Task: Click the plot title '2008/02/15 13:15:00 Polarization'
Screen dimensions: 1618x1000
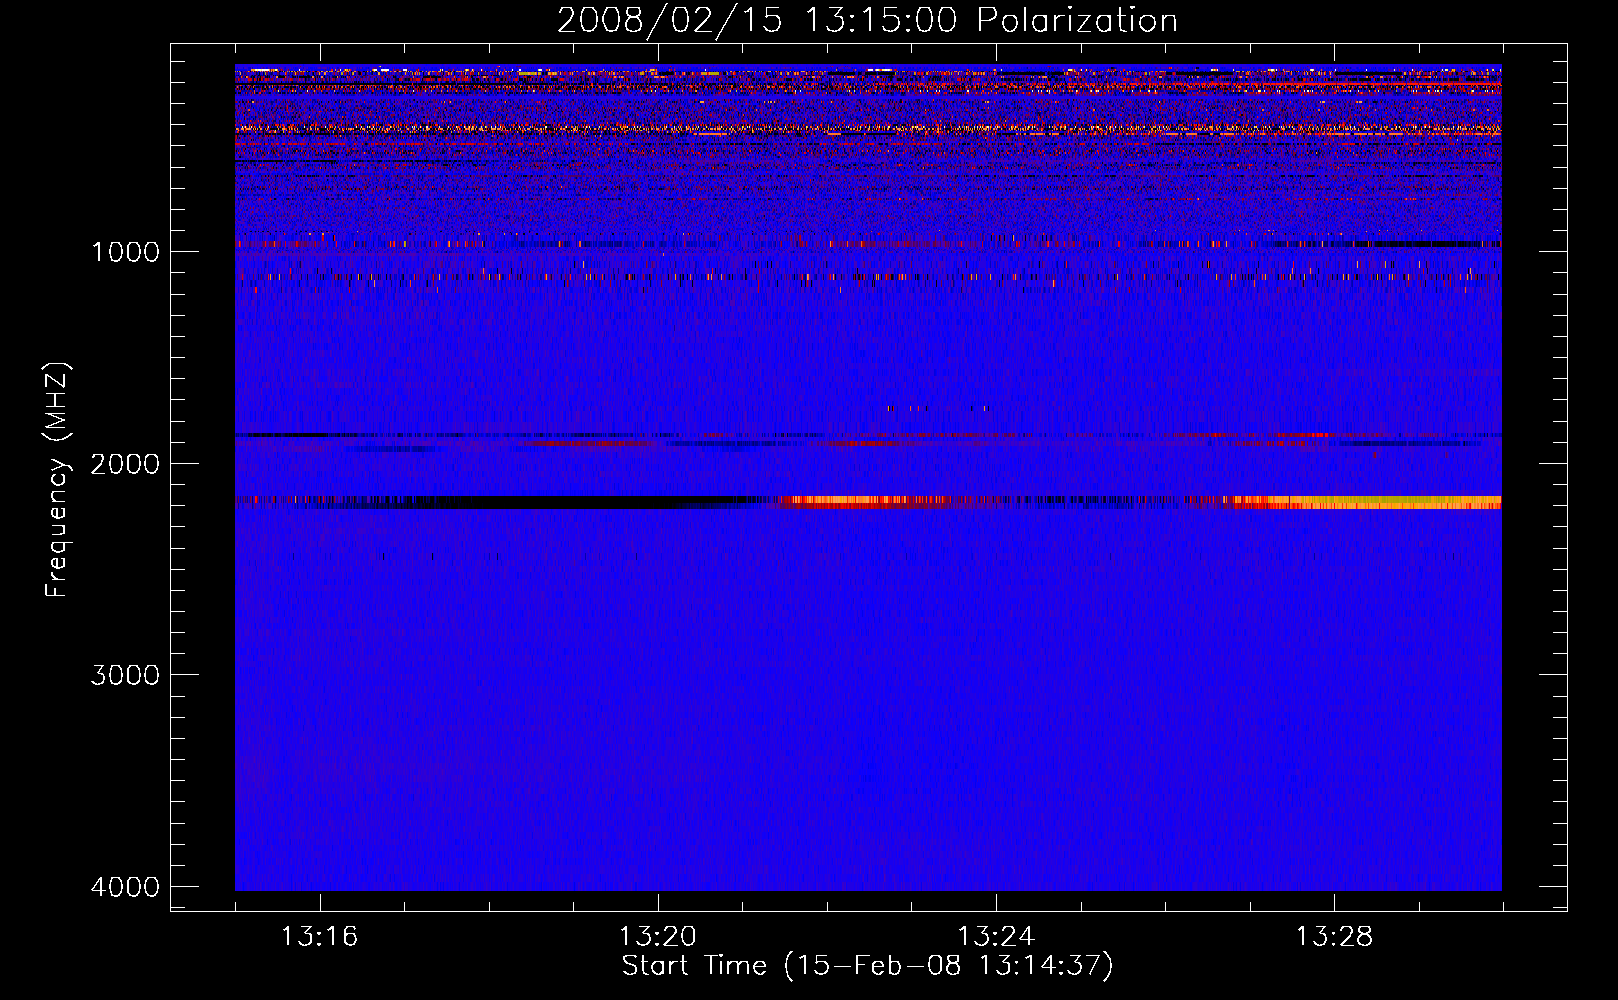Action: point(867,20)
